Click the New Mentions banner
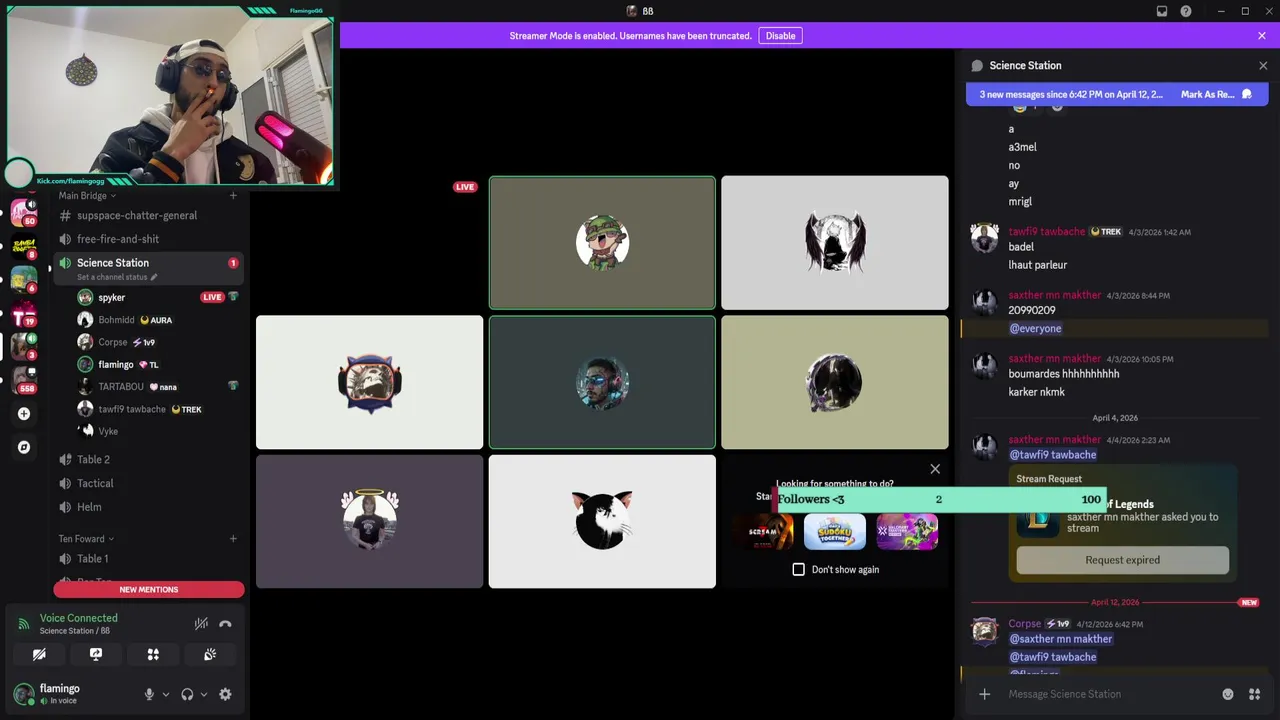The image size is (1280, 720). click(149, 590)
